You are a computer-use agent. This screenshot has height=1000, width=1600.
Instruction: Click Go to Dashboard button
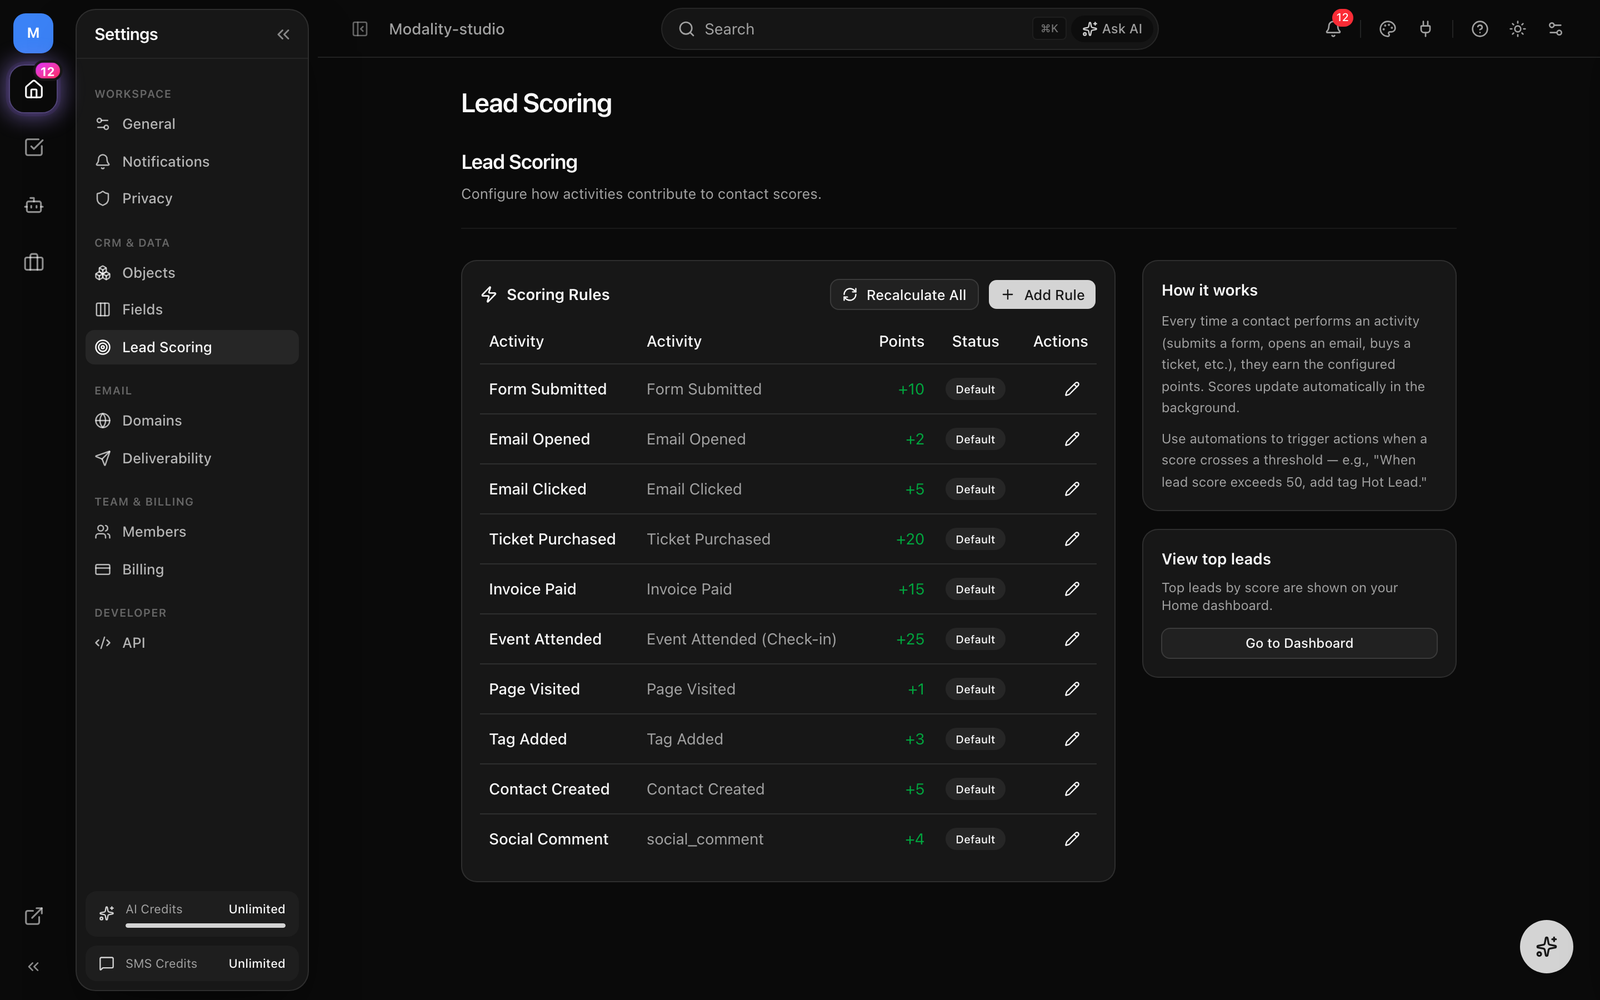tap(1299, 643)
